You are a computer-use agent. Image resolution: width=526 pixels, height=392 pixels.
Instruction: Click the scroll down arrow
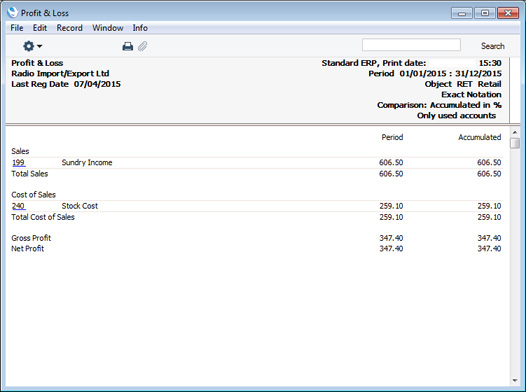(x=515, y=380)
